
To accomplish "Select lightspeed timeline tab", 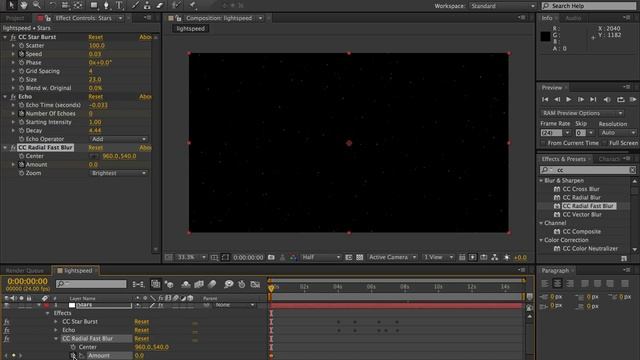I will [x=78, y=270].
